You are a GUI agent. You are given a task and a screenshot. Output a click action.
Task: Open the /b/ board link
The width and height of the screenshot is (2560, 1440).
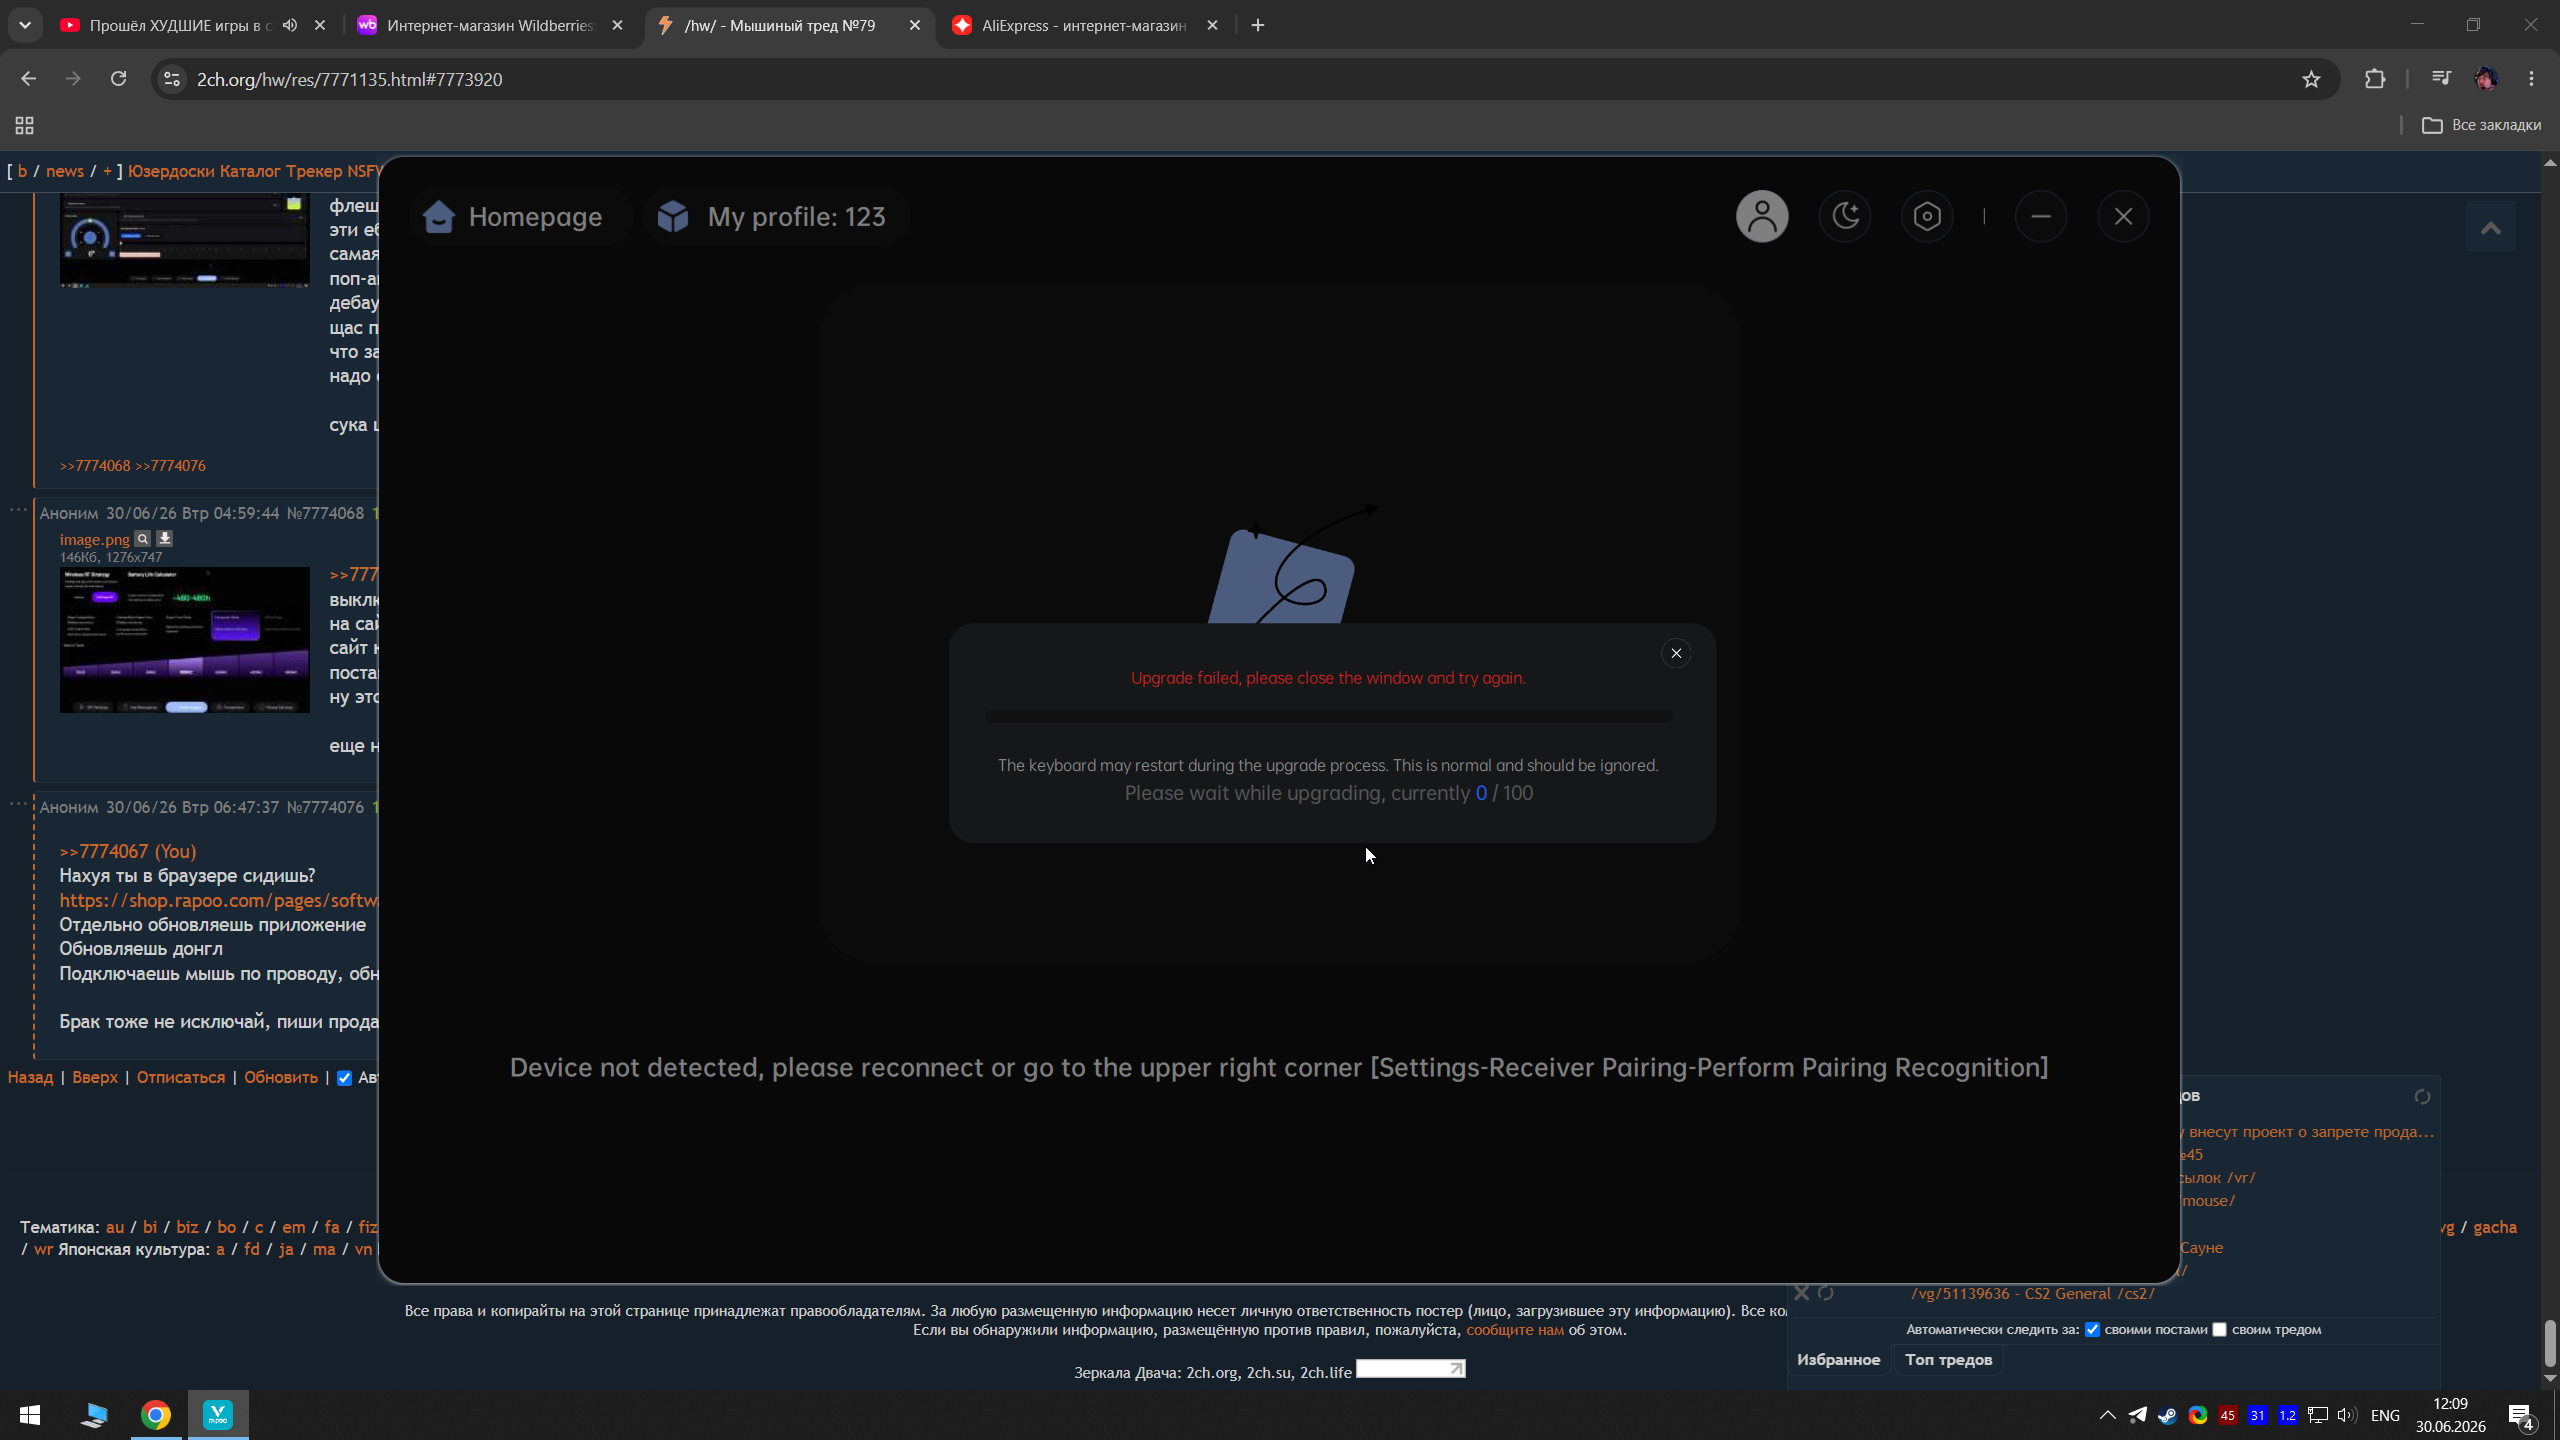tap(22, 171)
